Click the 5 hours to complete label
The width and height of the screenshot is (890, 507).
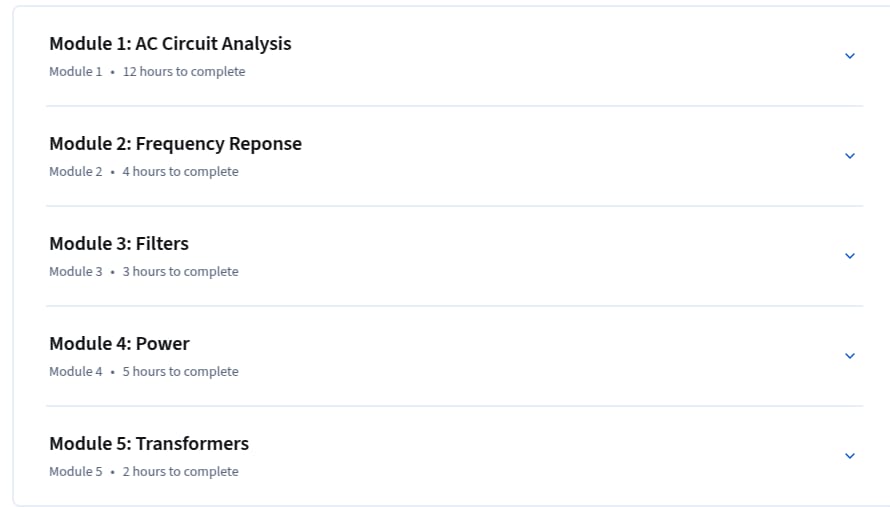(x=180, y=371)
